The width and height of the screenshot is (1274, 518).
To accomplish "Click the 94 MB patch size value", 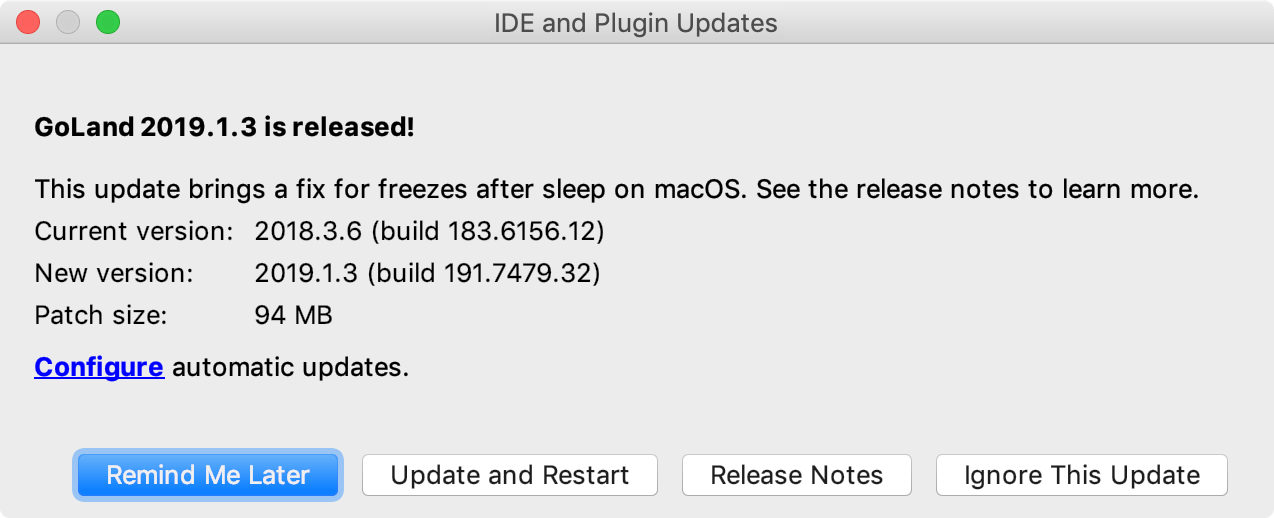I will pos(293,315).
